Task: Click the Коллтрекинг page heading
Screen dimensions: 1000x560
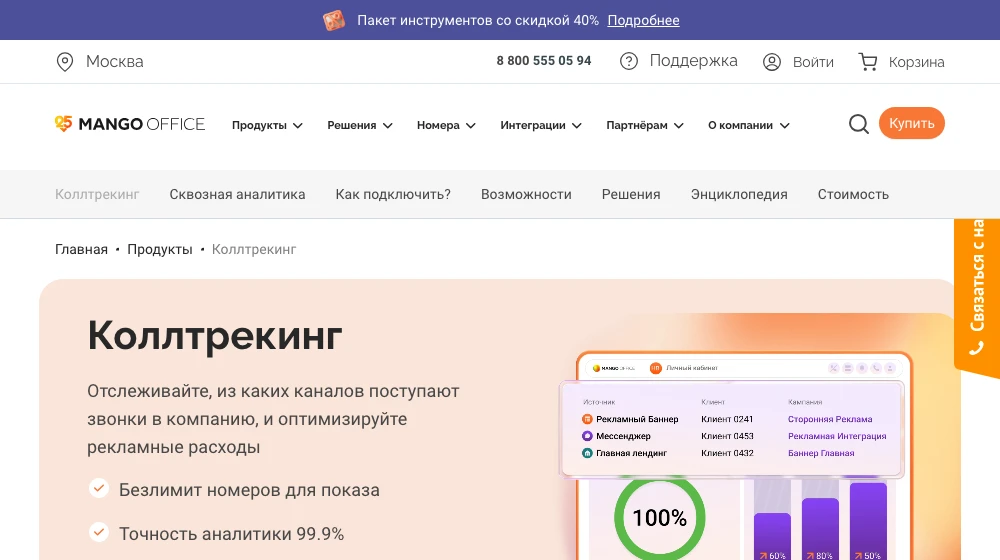Action: (214, 335)
